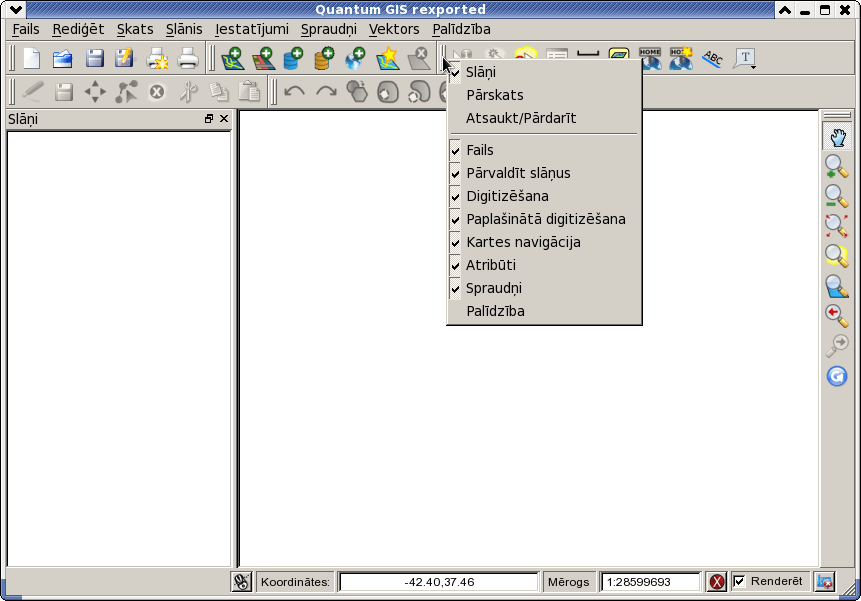Float the Slāņi panel with undock button
Screen dimensions: 861x601
(x=209, y=119)
